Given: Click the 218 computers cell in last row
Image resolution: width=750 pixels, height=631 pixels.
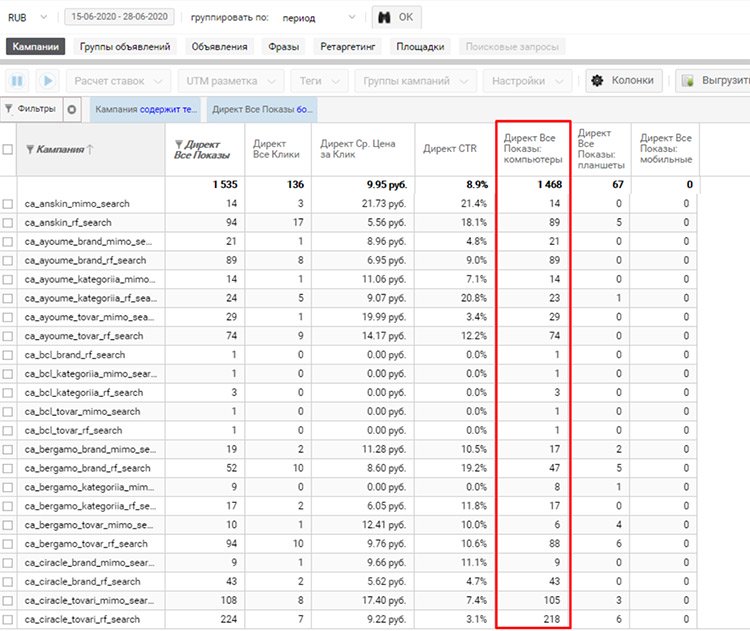Looking at the screenshot, I should pos(551,620).
